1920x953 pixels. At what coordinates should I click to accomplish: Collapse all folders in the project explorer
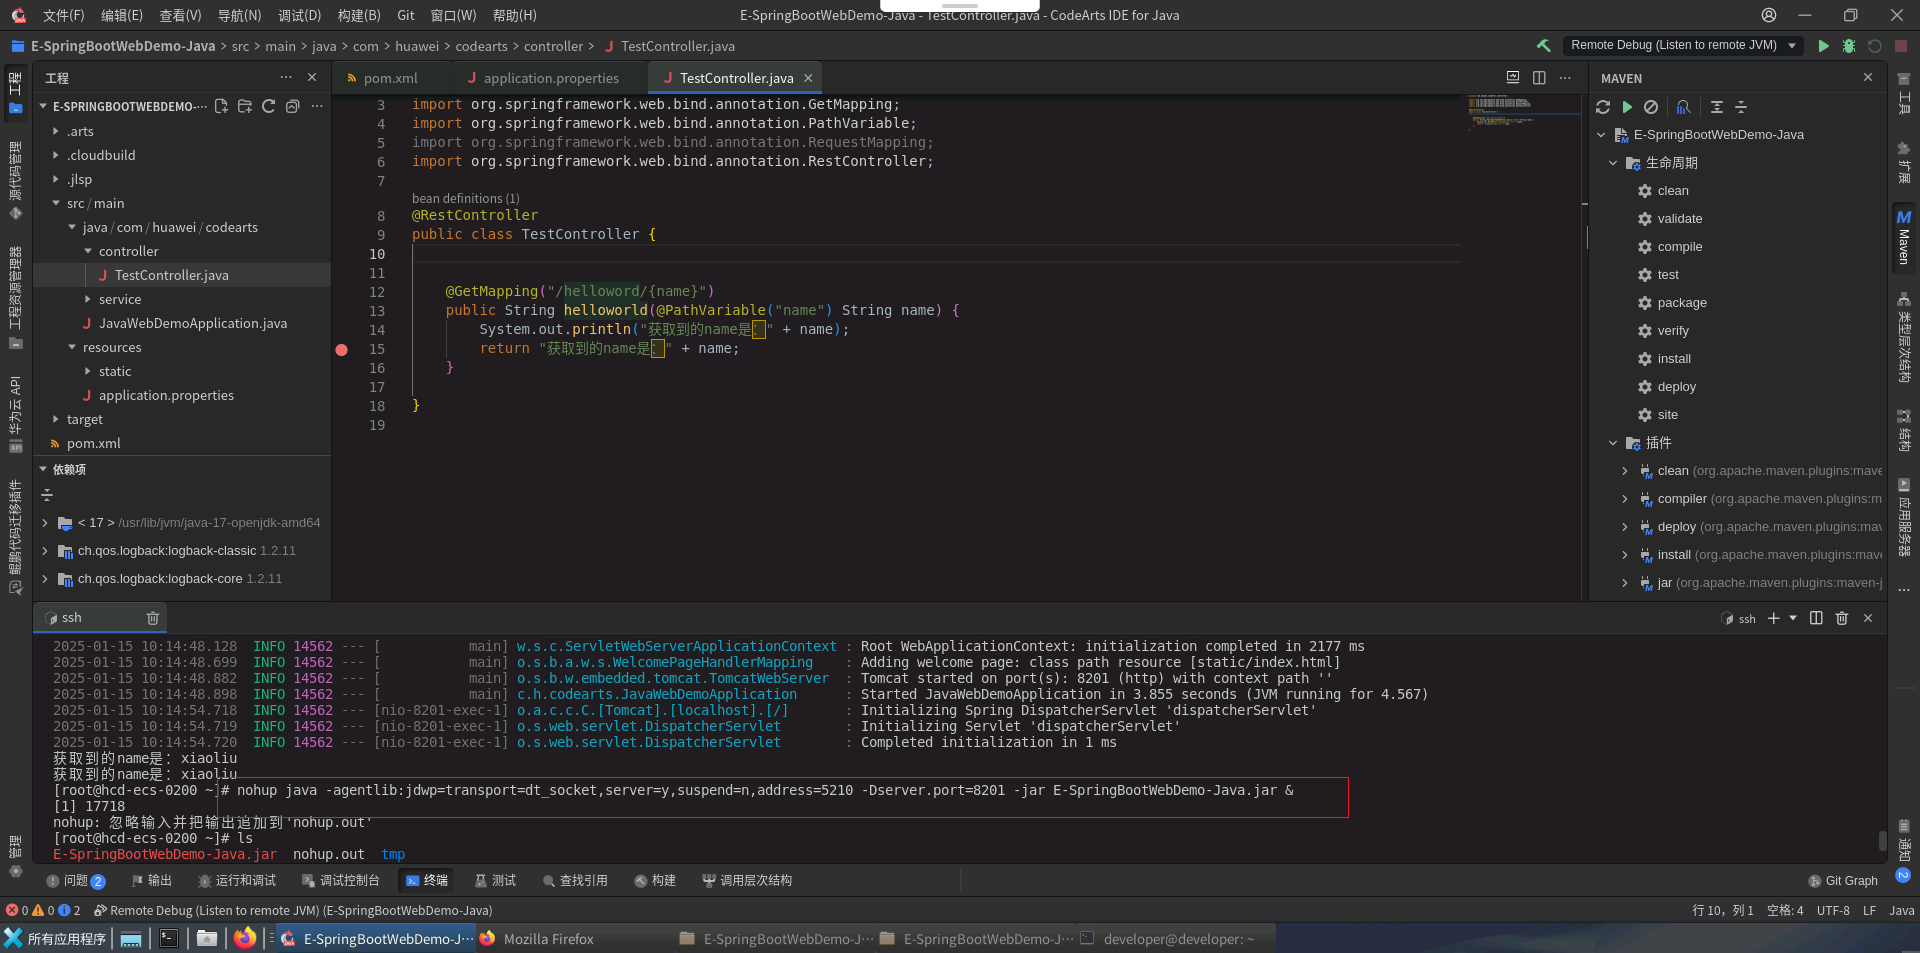pos(293,106)
